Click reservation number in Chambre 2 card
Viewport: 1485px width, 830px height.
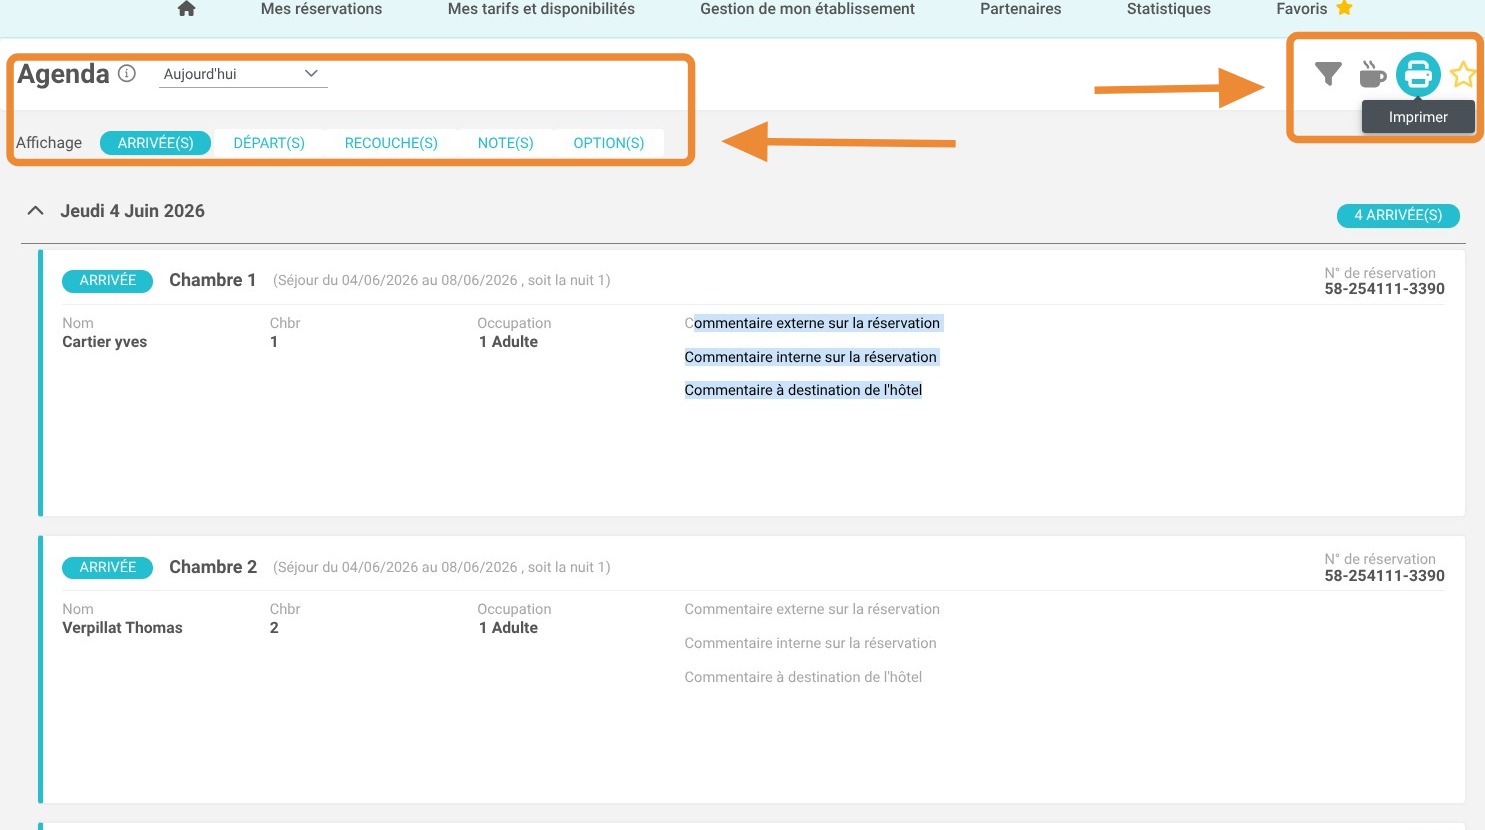coord(1384,576)
